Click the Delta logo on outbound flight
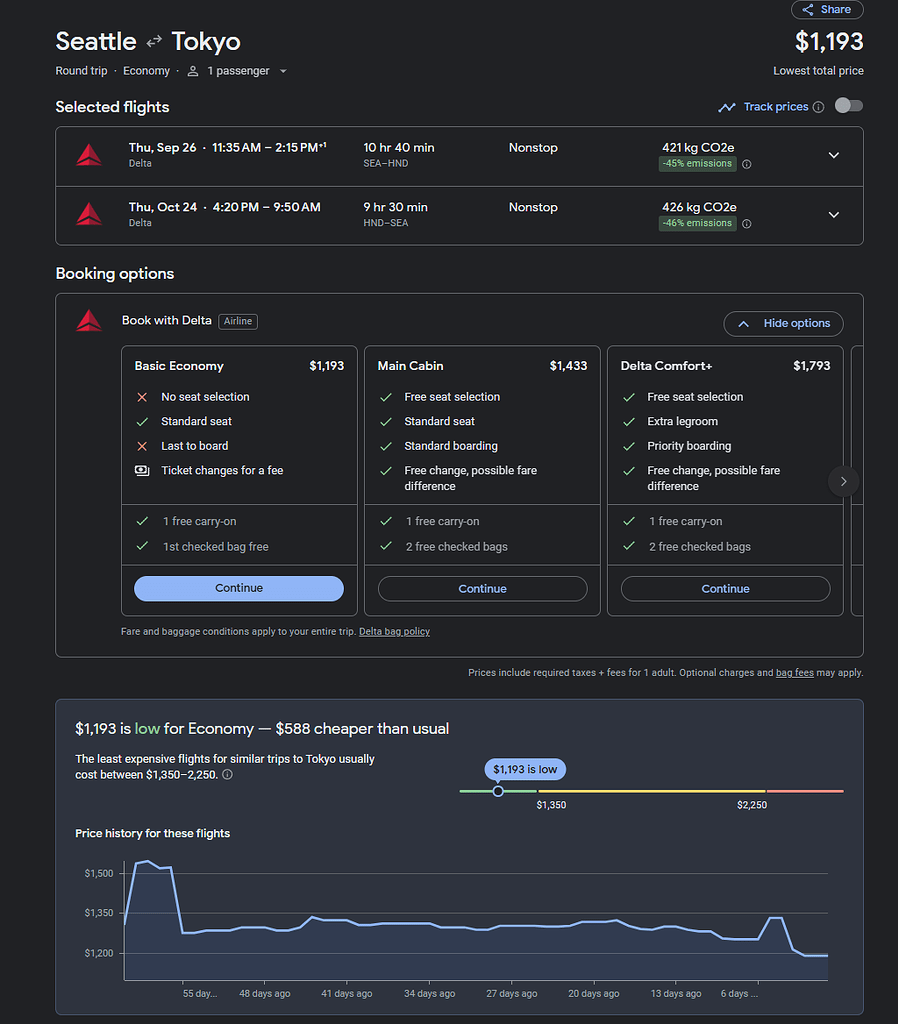 click(x=89, y=155)
